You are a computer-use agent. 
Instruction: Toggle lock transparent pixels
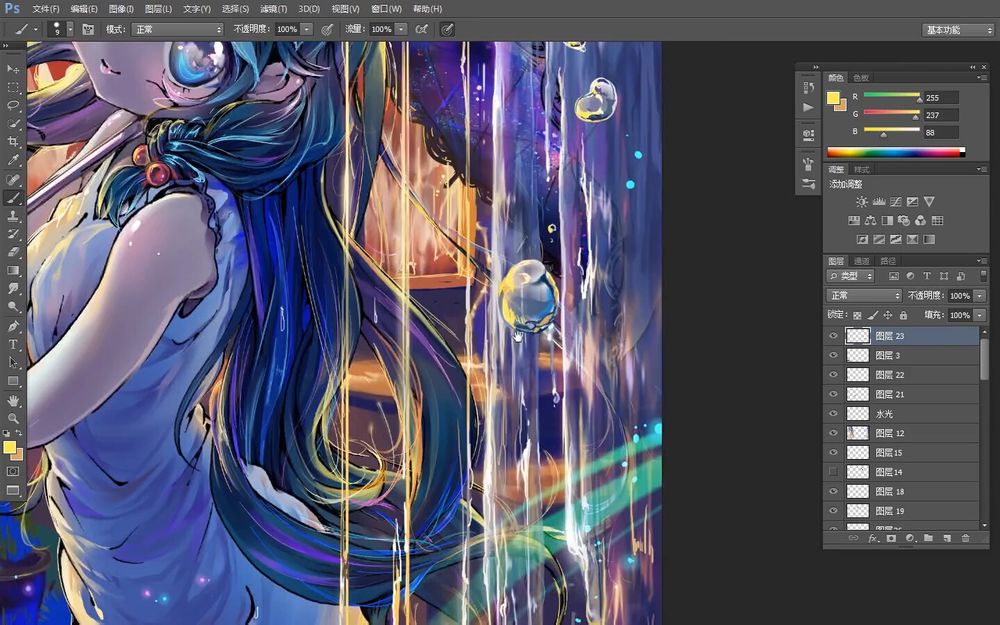coord(857,315)
